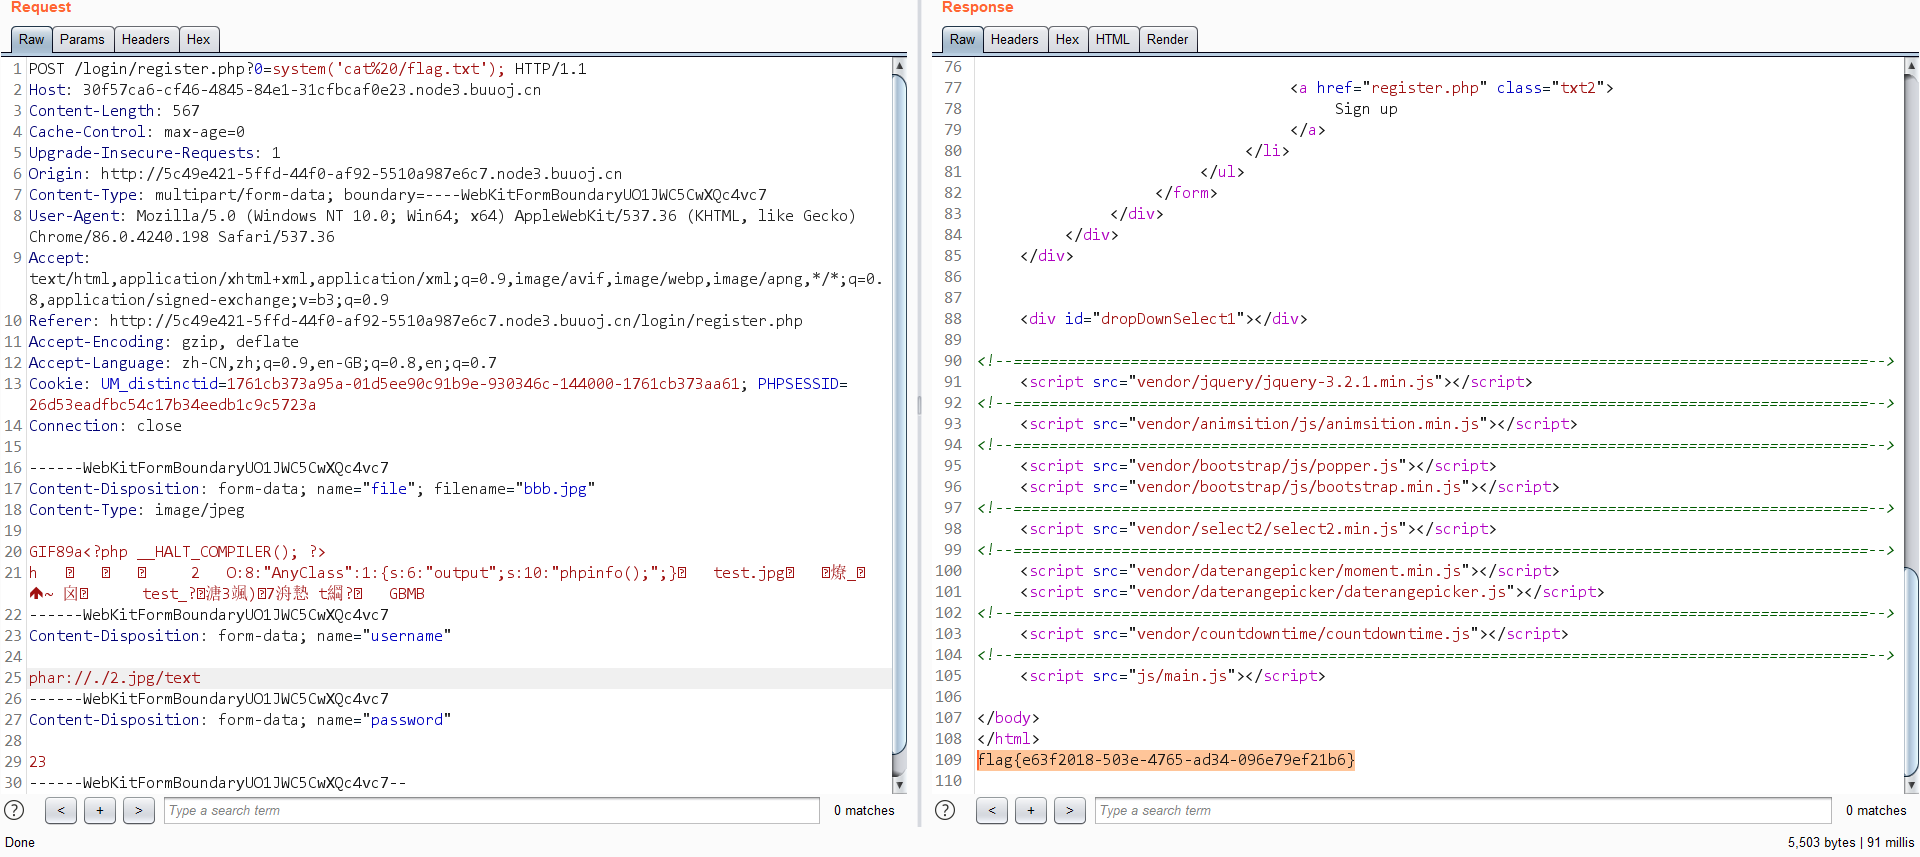Open response search help question icon
This screenshot has width=1920, height=857.
point(945,810)
